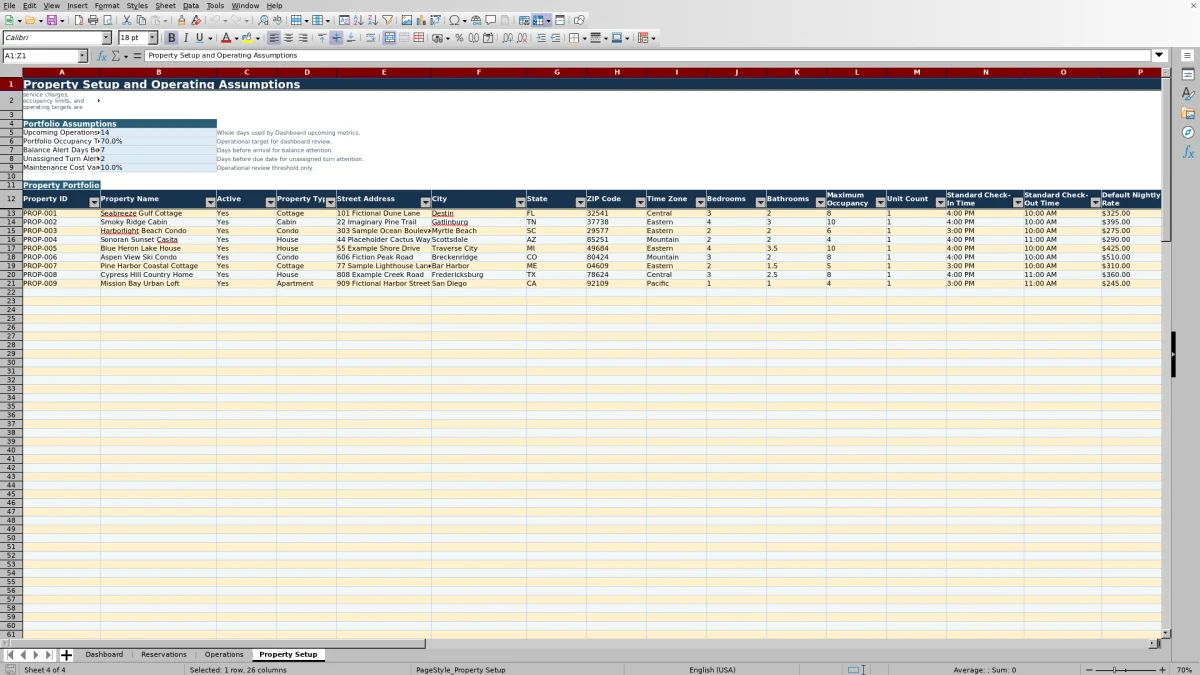This screenshot has width=1200, height=675.
Task: Click the vertical scrollbar
Action: [x=1165, y=355]
